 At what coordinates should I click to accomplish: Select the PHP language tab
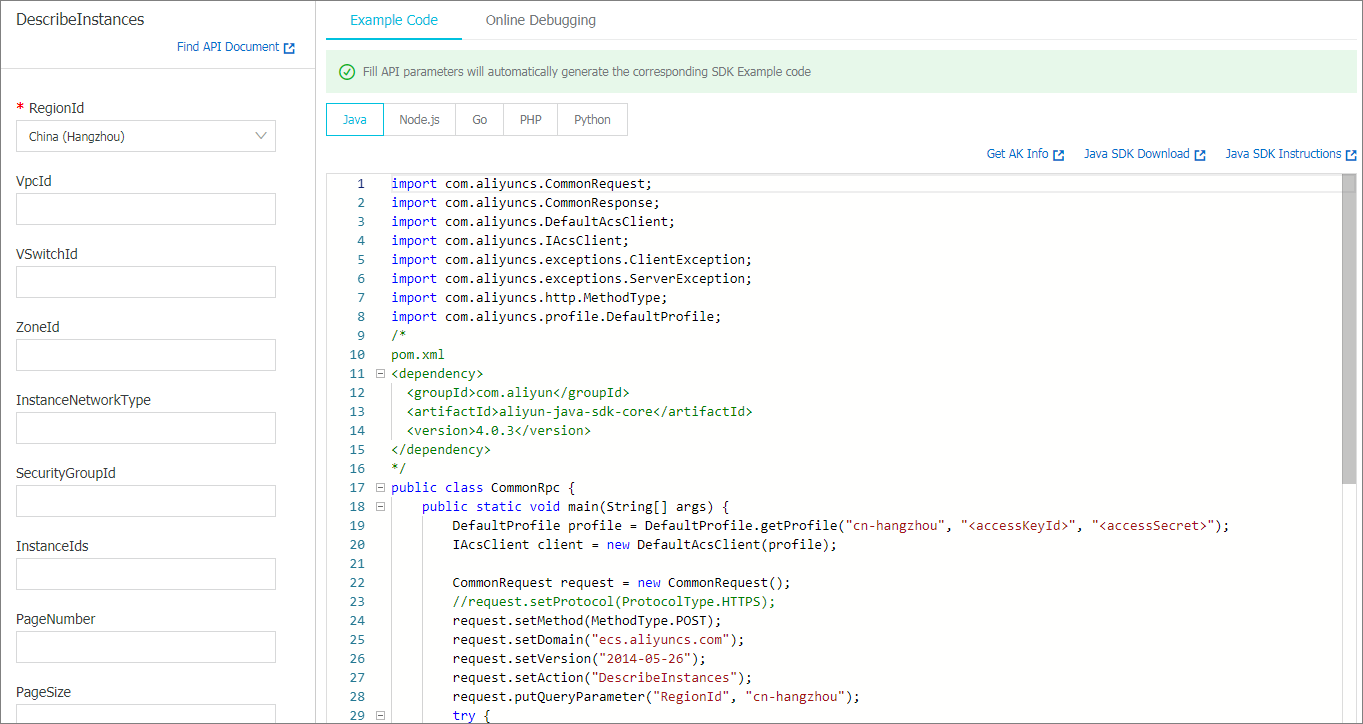[531, 119]
